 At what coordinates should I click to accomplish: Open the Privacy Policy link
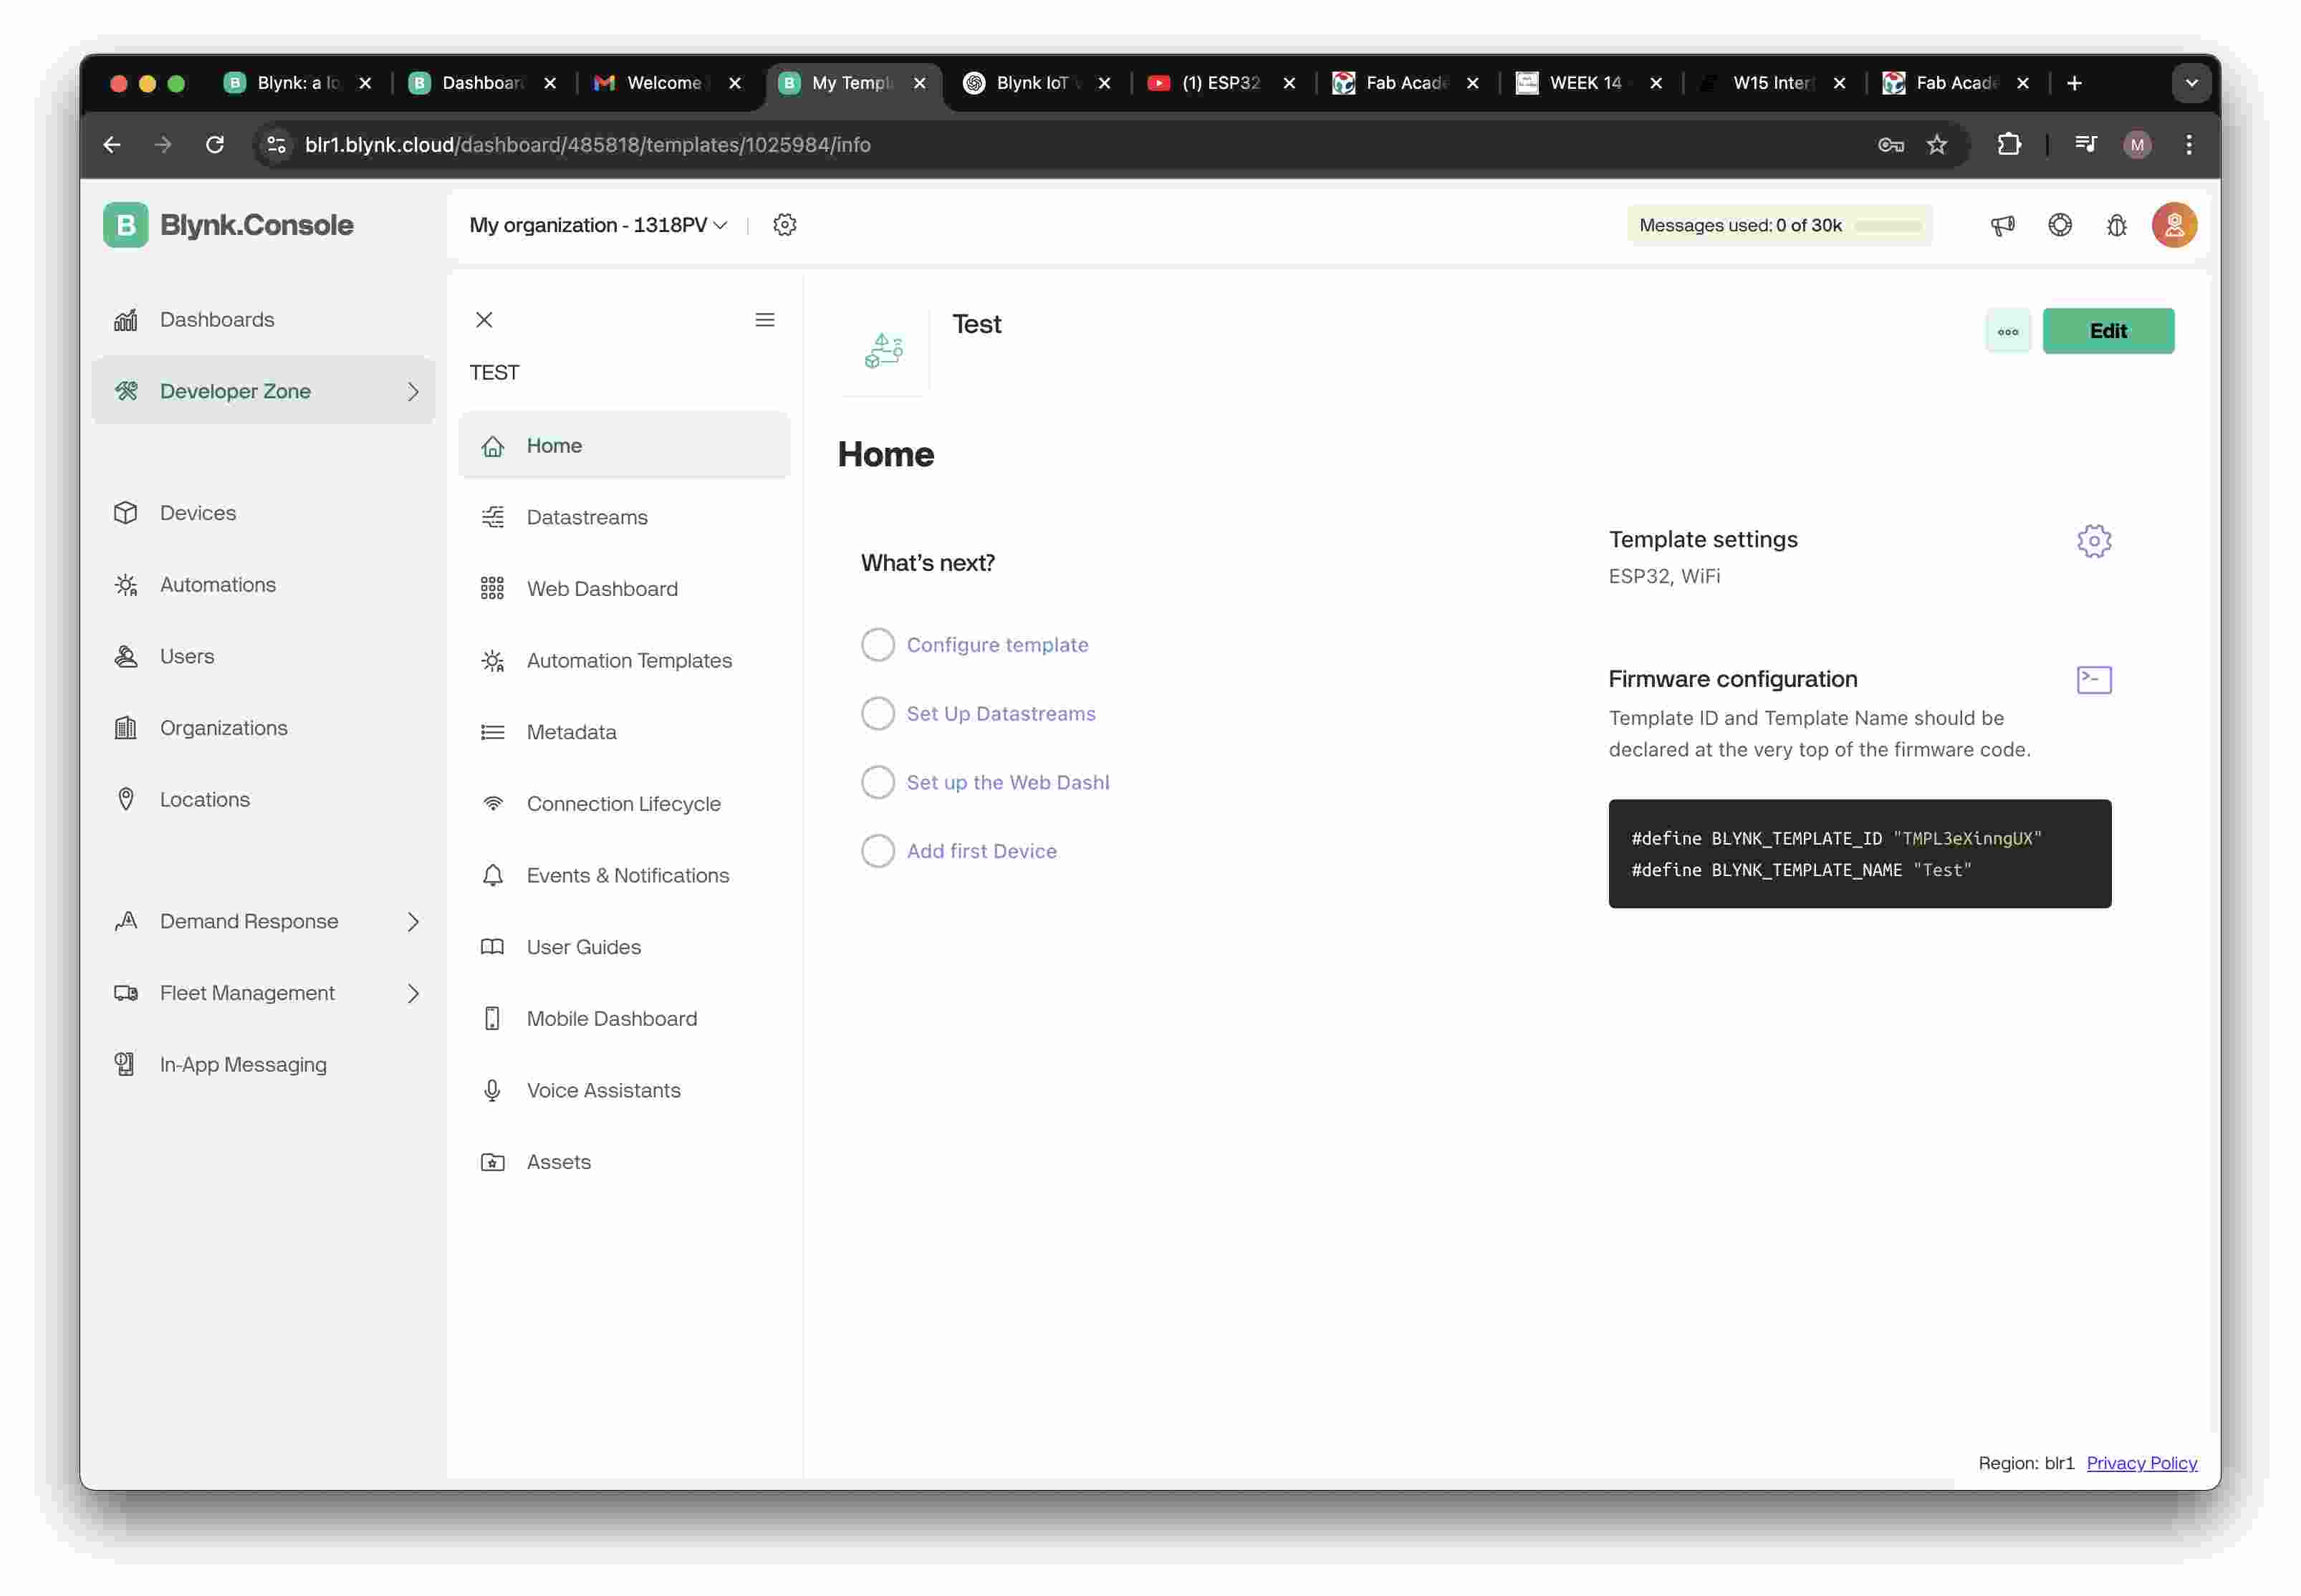click(2141, 1463)
